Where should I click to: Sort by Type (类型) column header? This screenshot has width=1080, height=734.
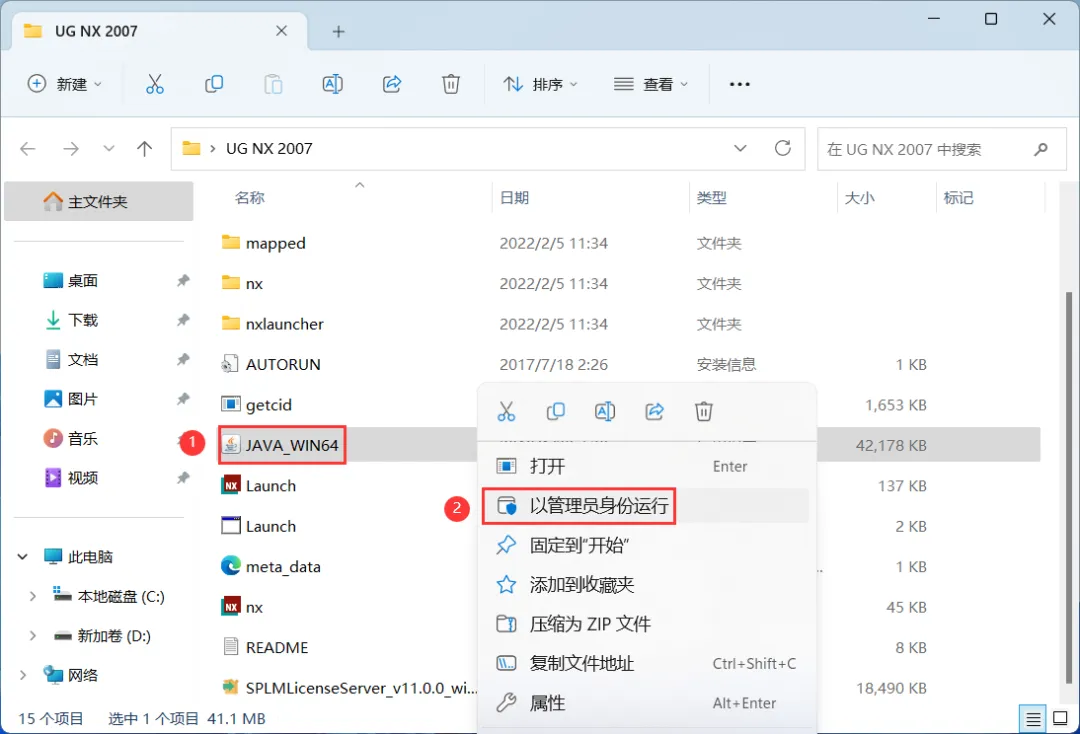712,198
